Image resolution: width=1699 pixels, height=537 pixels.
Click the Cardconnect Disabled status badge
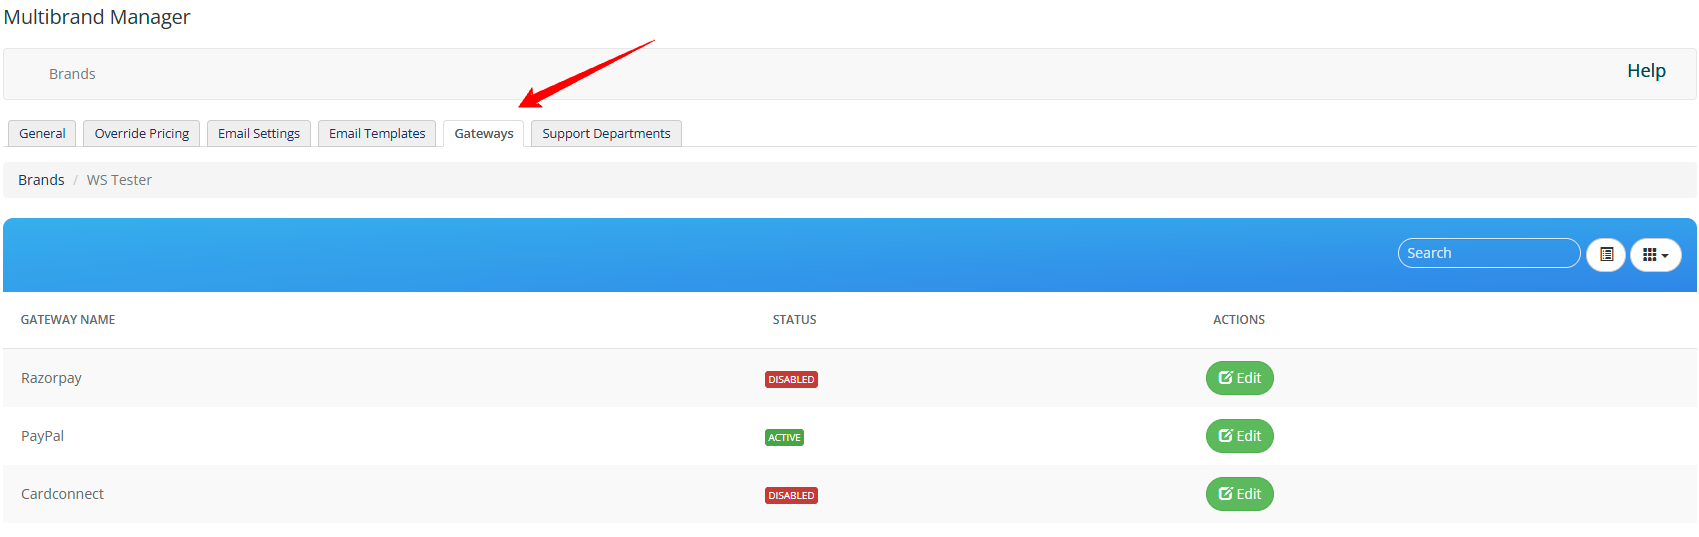click(x=791, y=496)
